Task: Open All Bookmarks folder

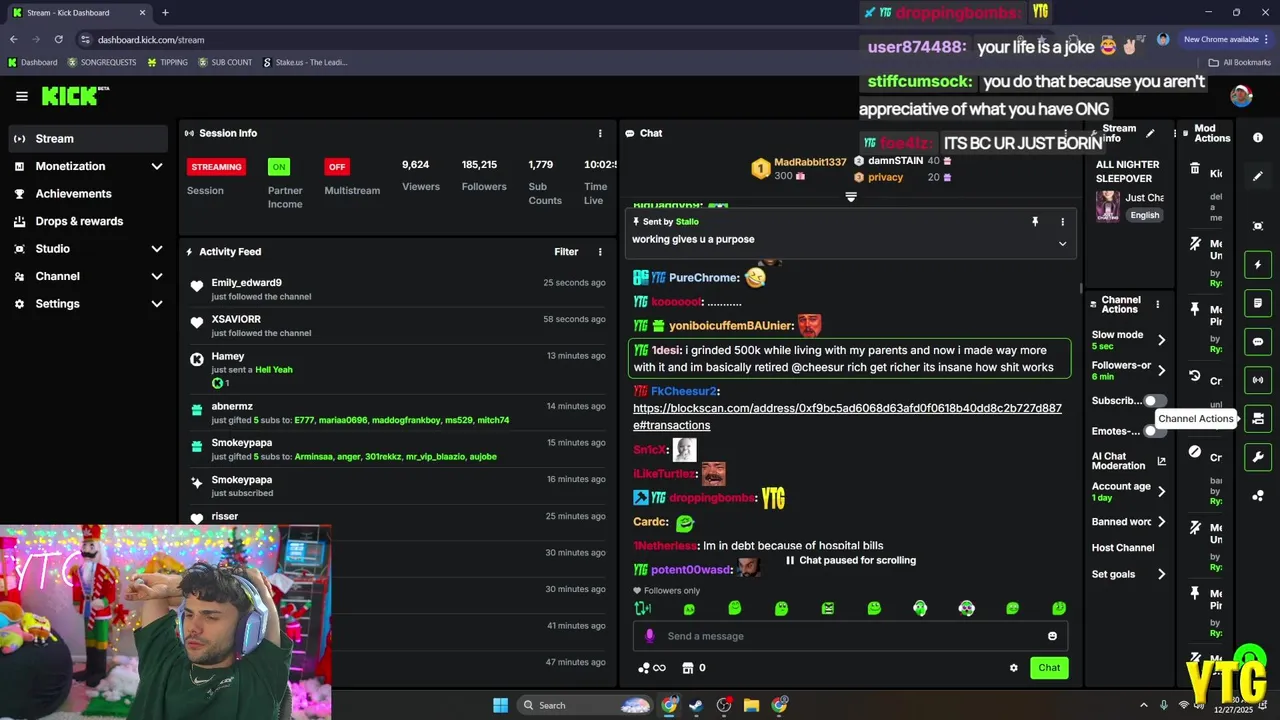Action: click(1240, 62)
